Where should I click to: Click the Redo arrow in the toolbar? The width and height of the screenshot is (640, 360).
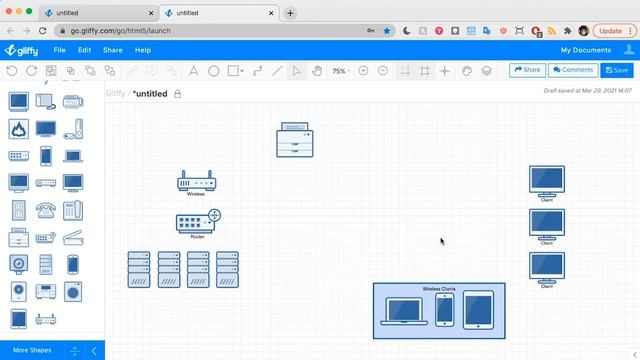[x=31, y=71]
